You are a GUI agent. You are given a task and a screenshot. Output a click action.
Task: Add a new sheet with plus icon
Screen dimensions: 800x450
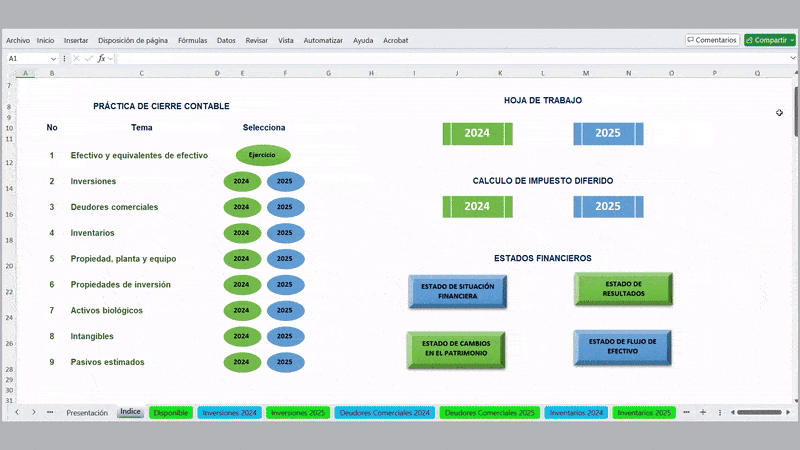point(702,412)
